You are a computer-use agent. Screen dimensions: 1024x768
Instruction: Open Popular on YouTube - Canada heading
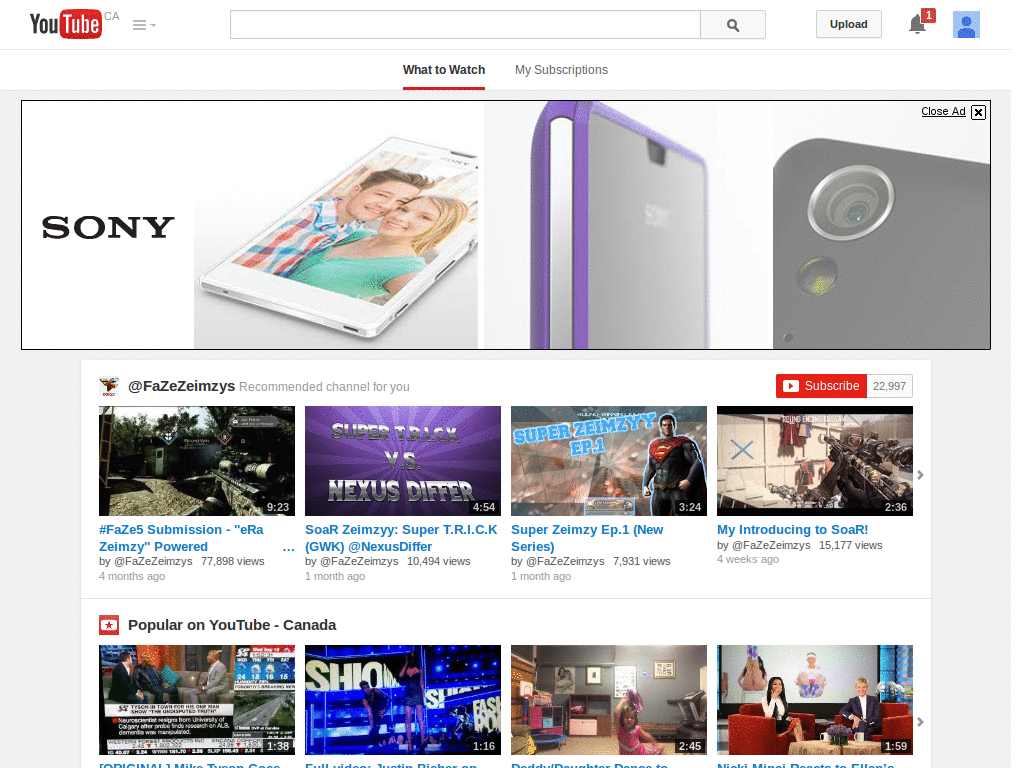point(232,625)
